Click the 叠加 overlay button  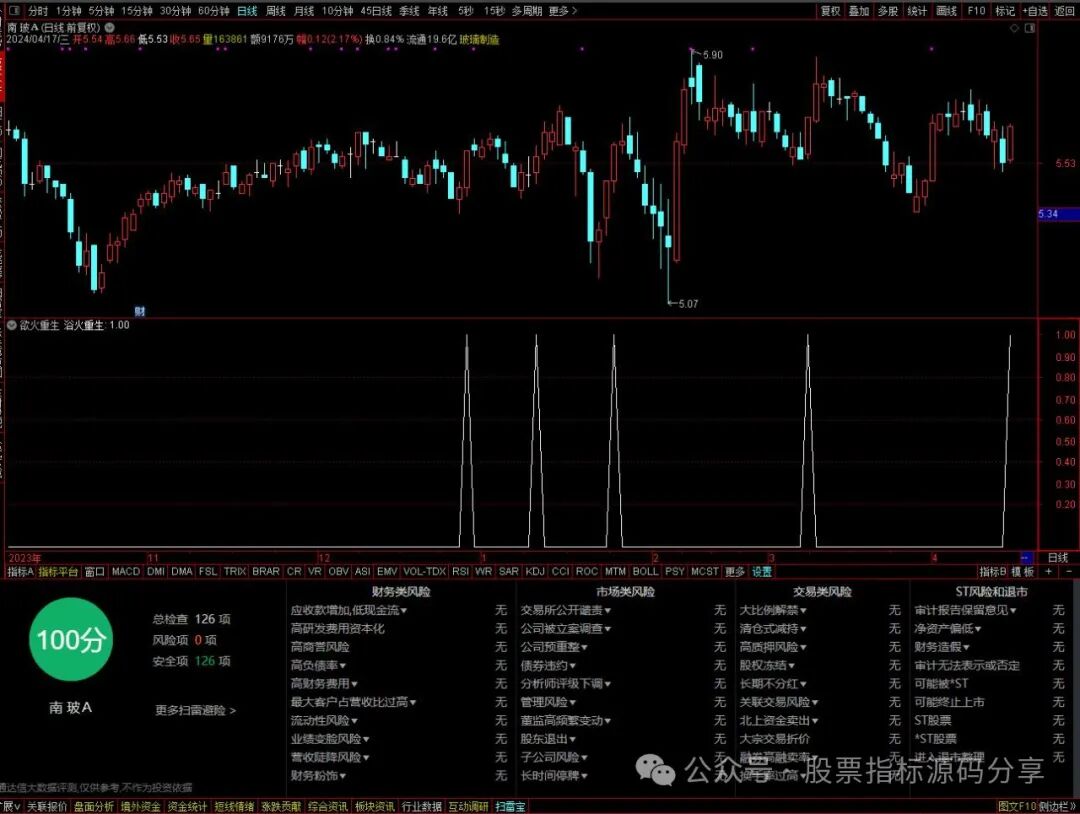pyautogui.click(x=859, y=11)
